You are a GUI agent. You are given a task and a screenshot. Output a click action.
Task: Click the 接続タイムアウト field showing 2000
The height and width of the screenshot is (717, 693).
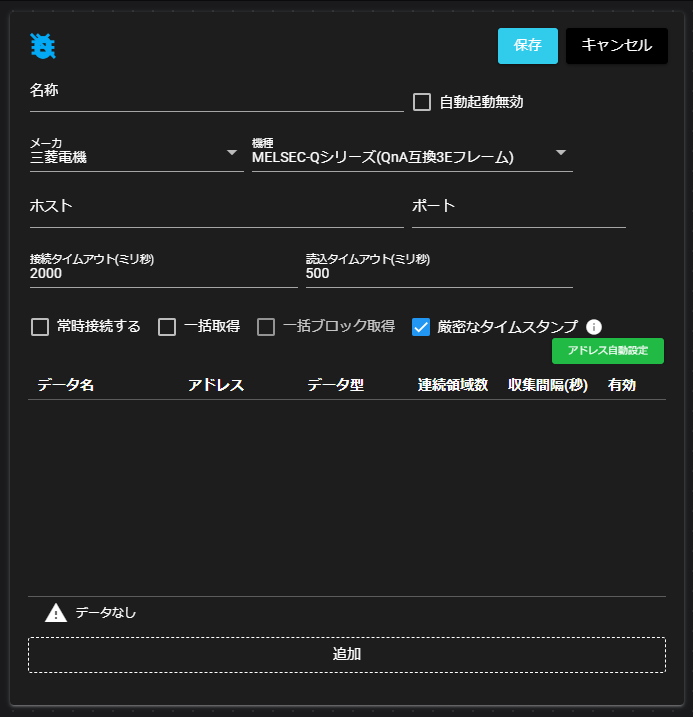click(x=163, y=274)
